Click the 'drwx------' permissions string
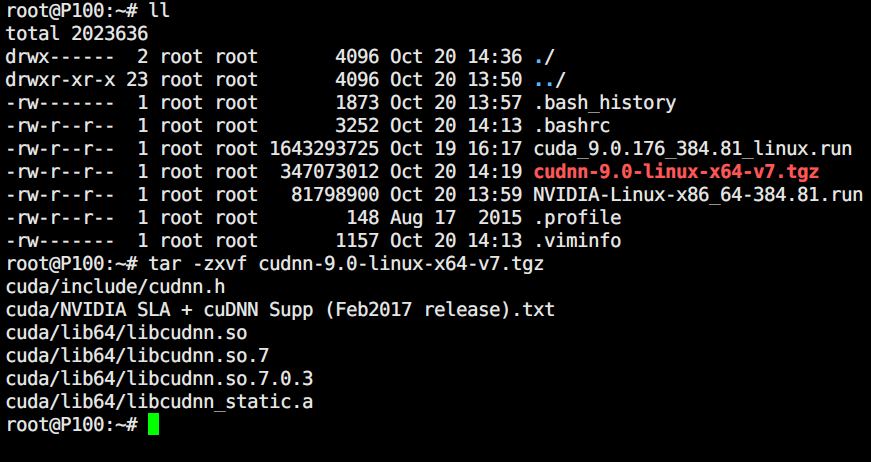 pos(61,57)
